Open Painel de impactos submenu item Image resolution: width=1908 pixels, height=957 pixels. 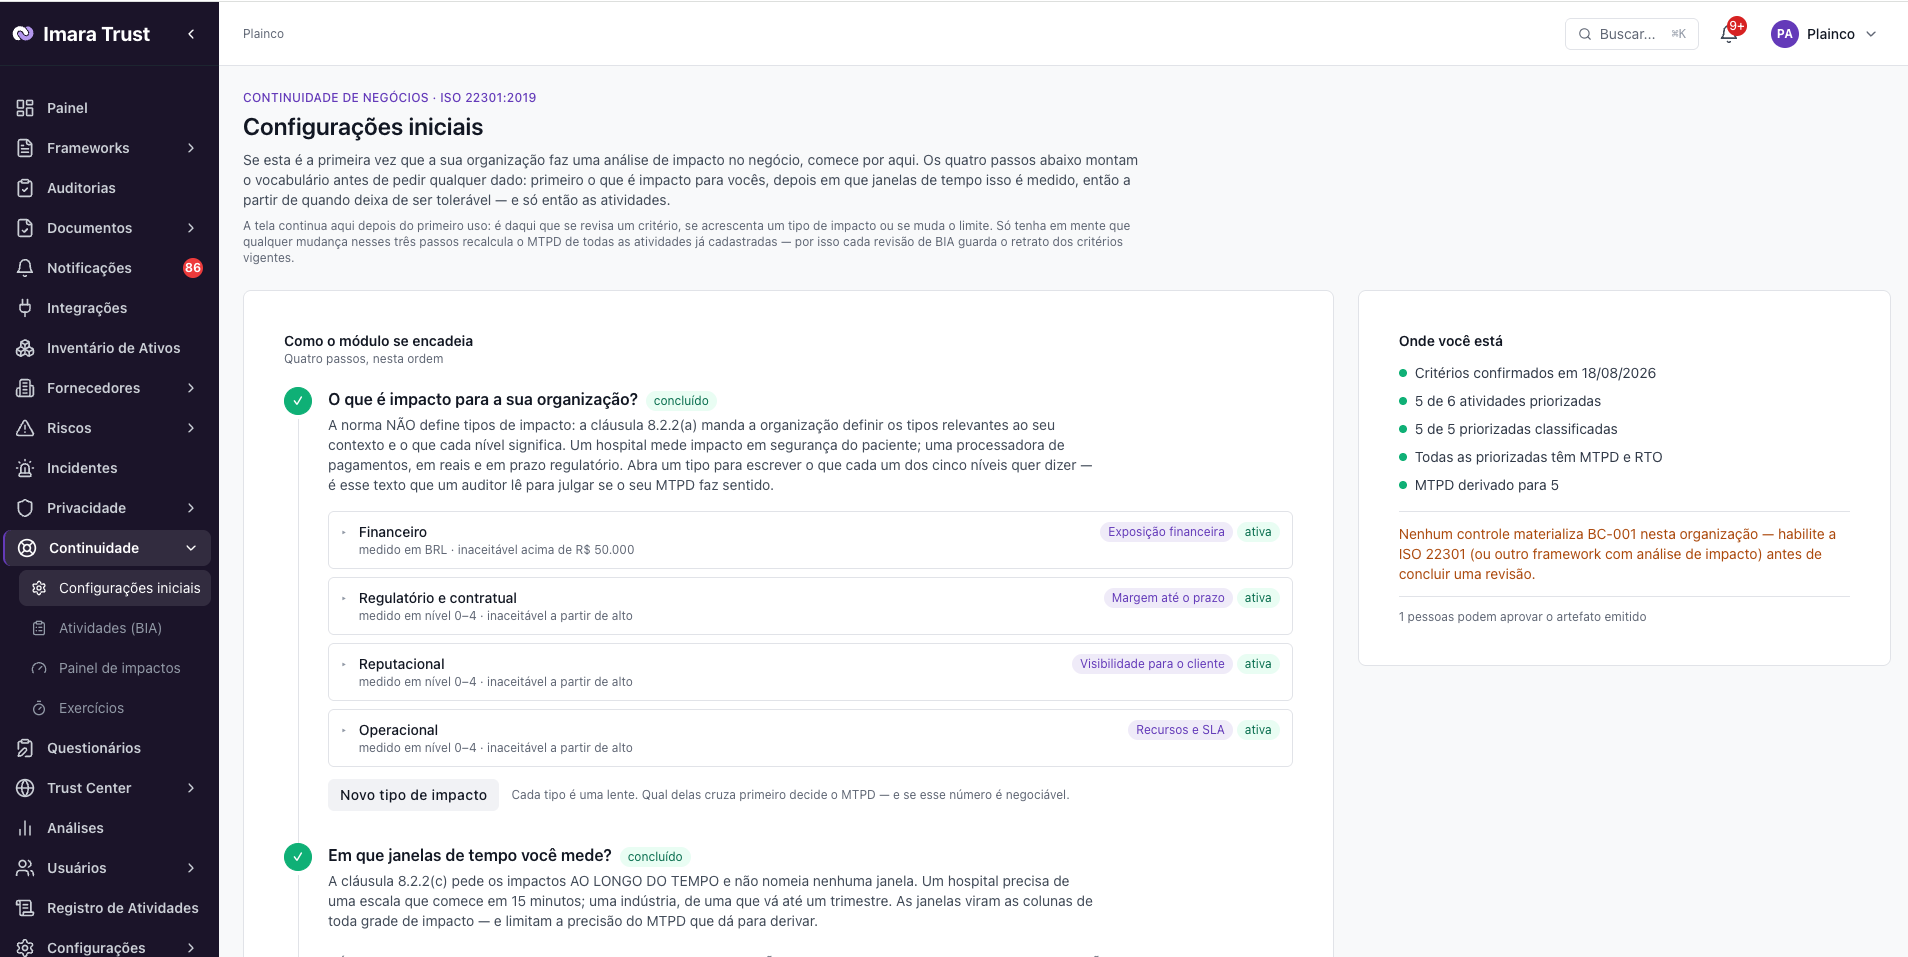[x=115, y=668]
